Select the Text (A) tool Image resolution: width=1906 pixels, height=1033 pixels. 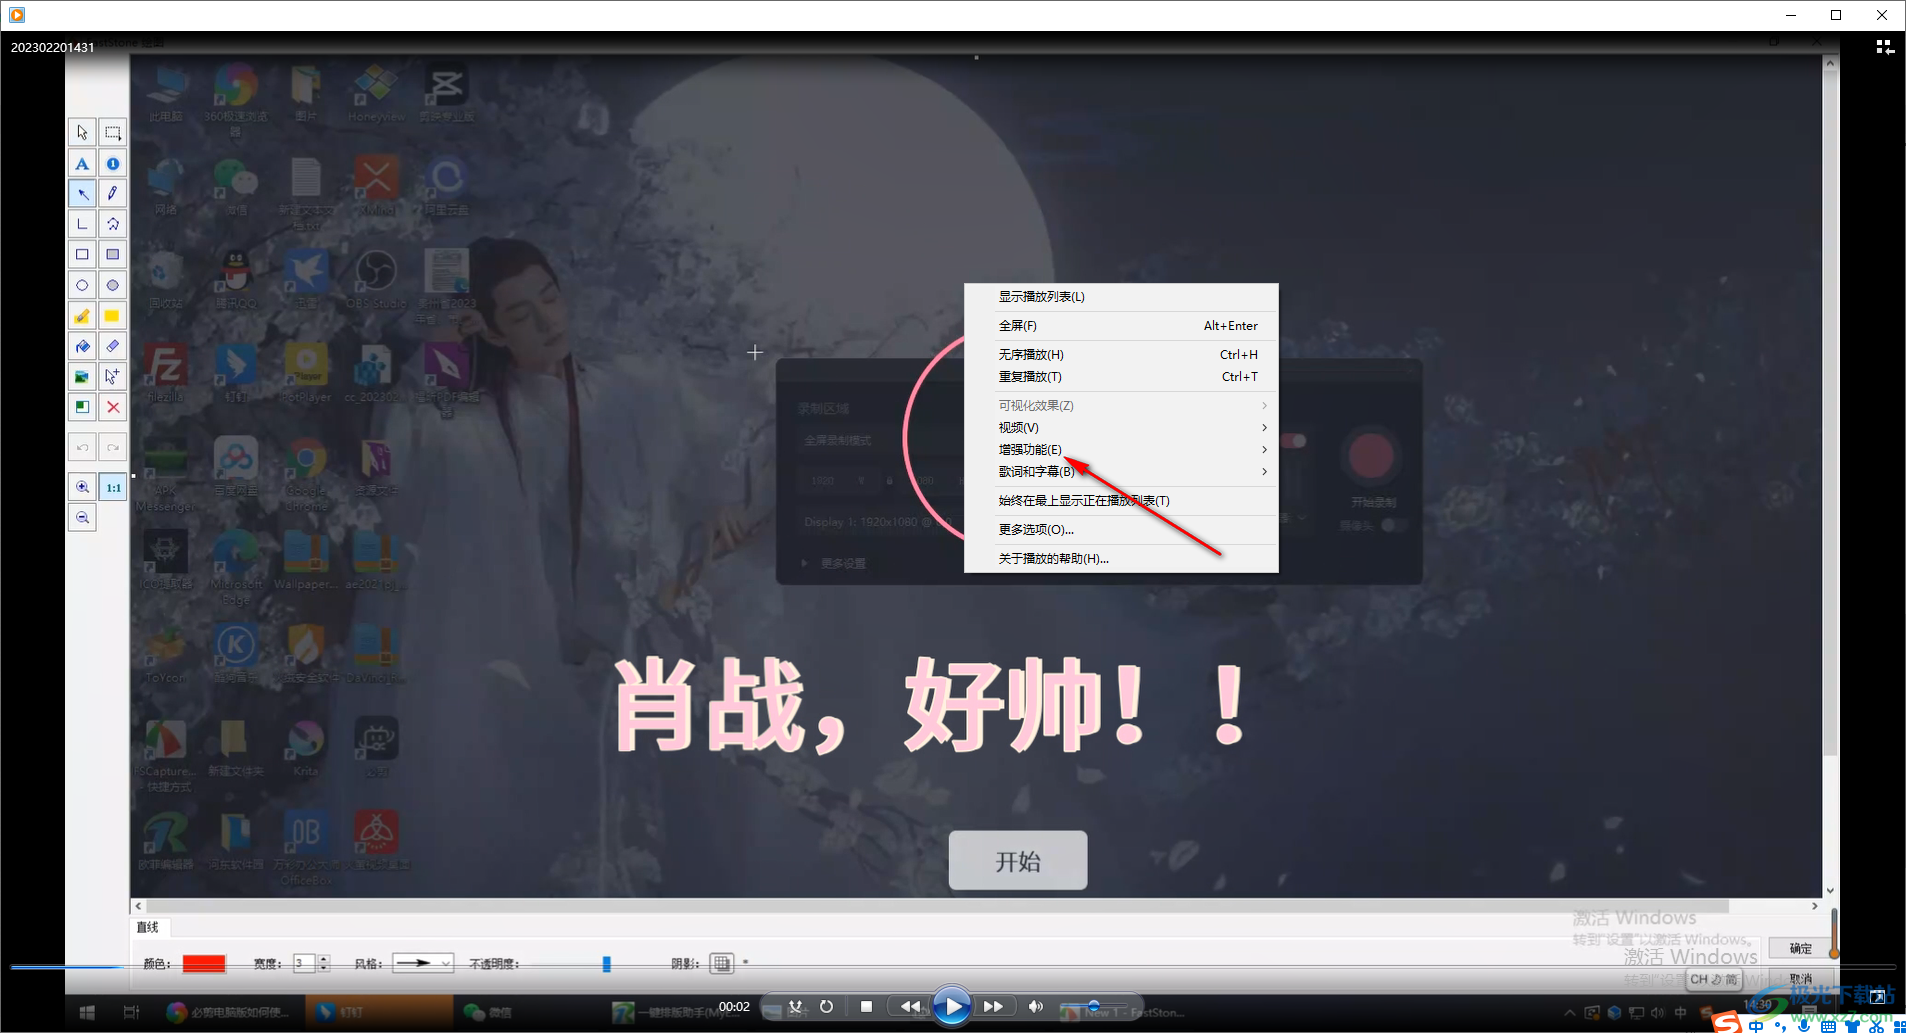pos(82,163)
